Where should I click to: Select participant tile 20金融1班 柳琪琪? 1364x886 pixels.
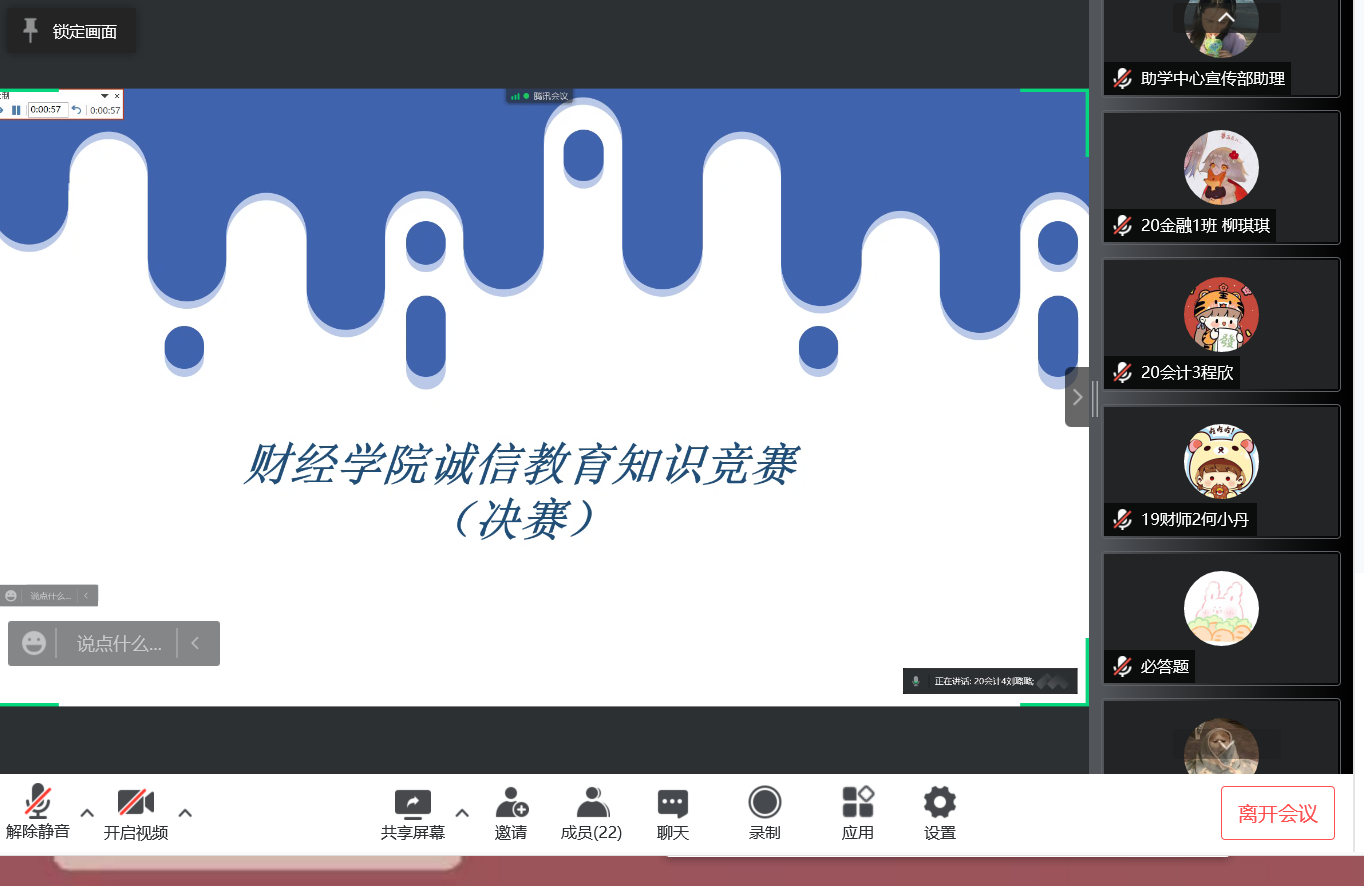(1221, 178)
